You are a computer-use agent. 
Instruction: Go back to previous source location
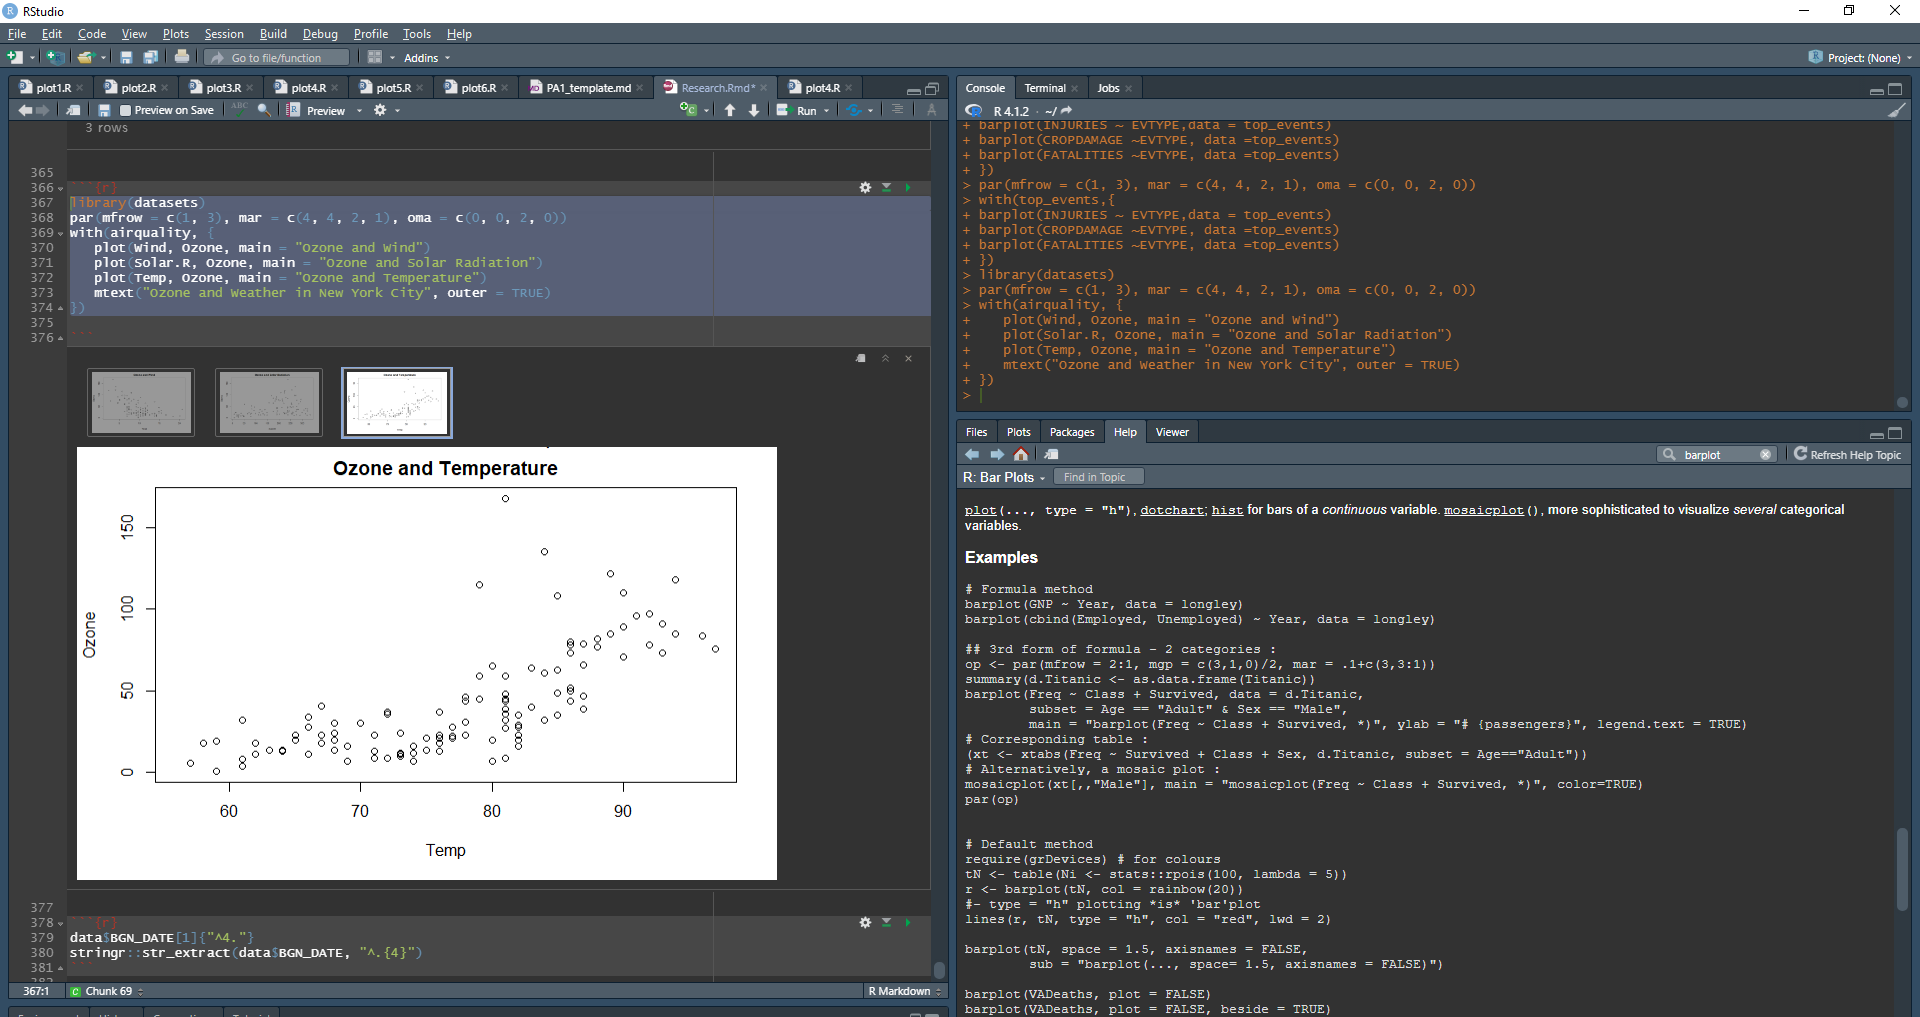point(25,110)
